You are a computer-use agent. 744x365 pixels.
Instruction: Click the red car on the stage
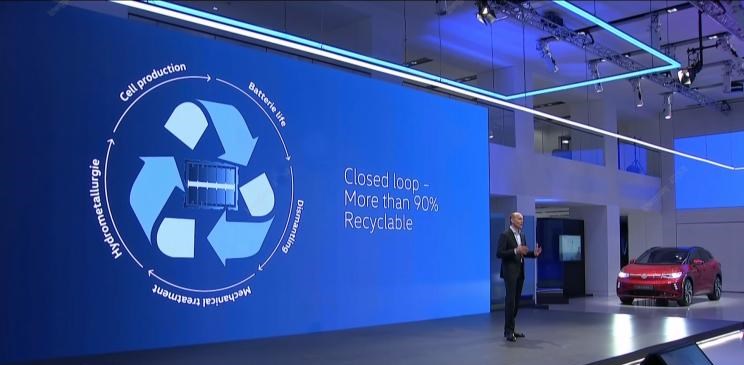(669, 276)
